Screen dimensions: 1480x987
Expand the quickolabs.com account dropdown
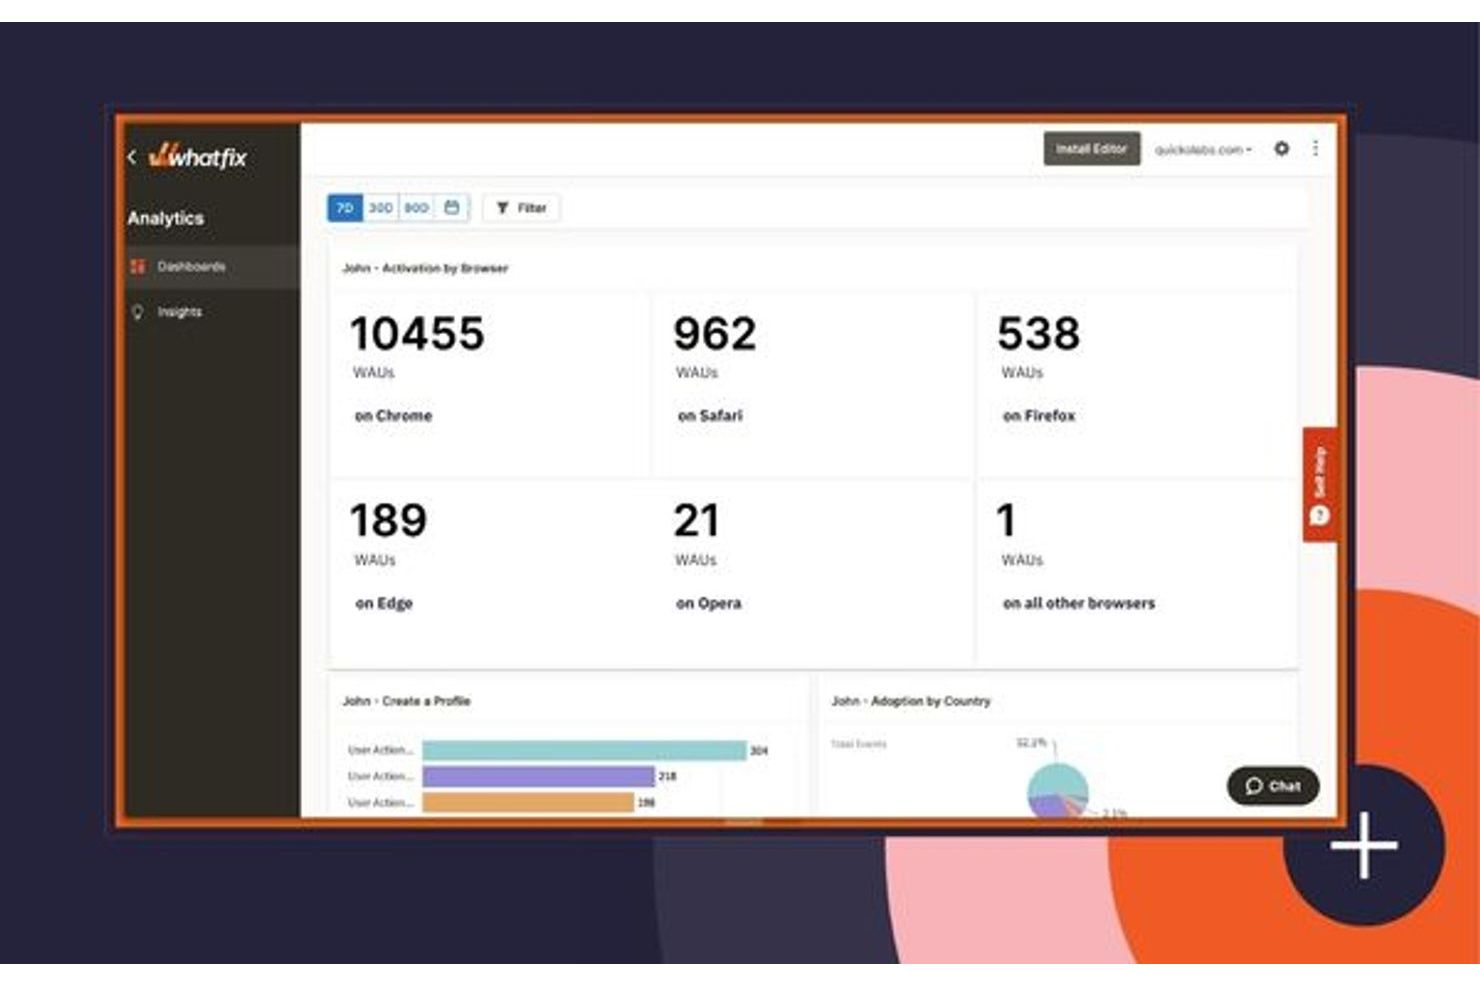point(1203,150)
